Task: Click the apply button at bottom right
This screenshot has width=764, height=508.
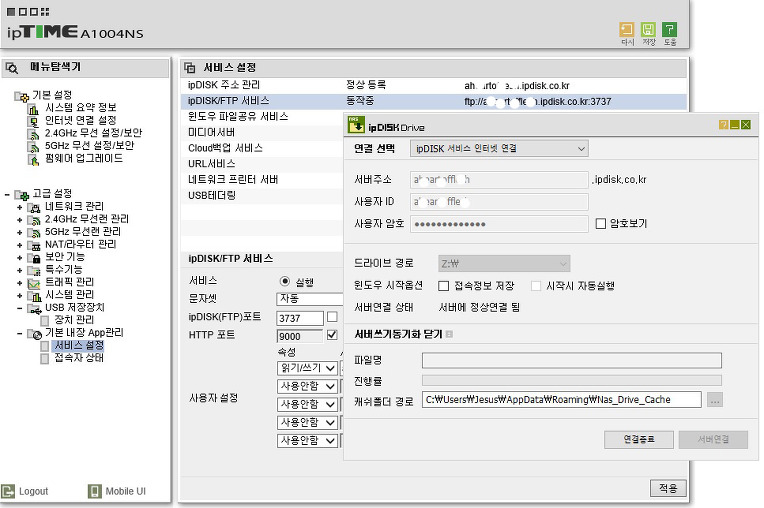Action: tap(668, 488)
